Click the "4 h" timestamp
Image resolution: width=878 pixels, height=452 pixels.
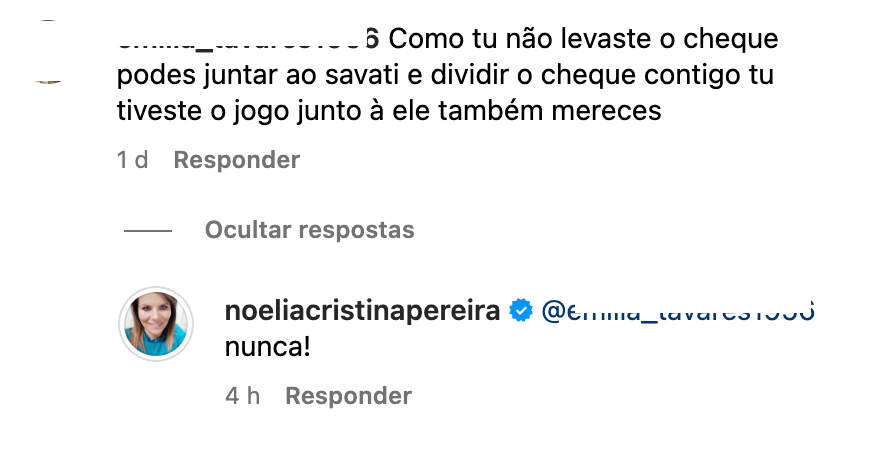tap(243, 396)
